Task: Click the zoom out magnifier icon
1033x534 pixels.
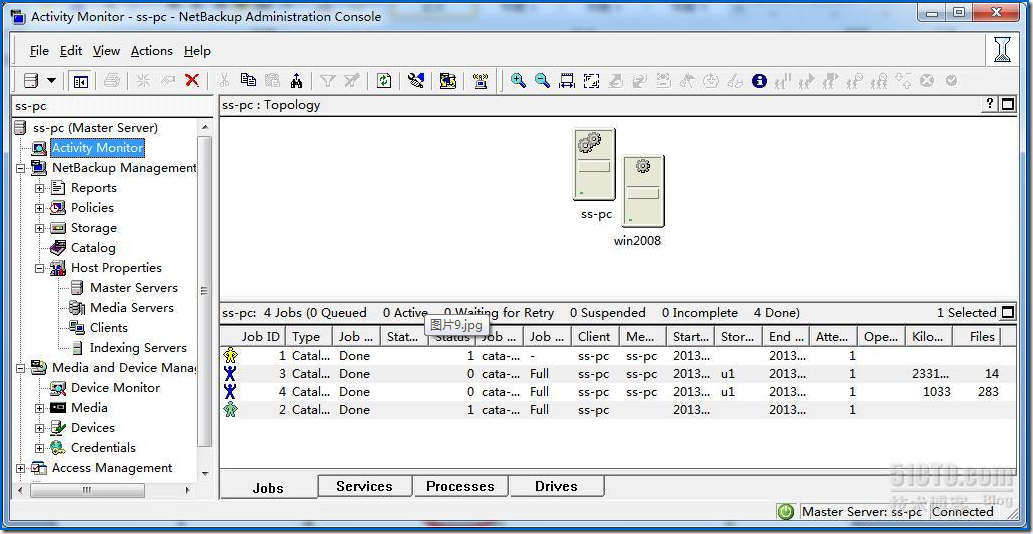Action: [x=542, y=80]
